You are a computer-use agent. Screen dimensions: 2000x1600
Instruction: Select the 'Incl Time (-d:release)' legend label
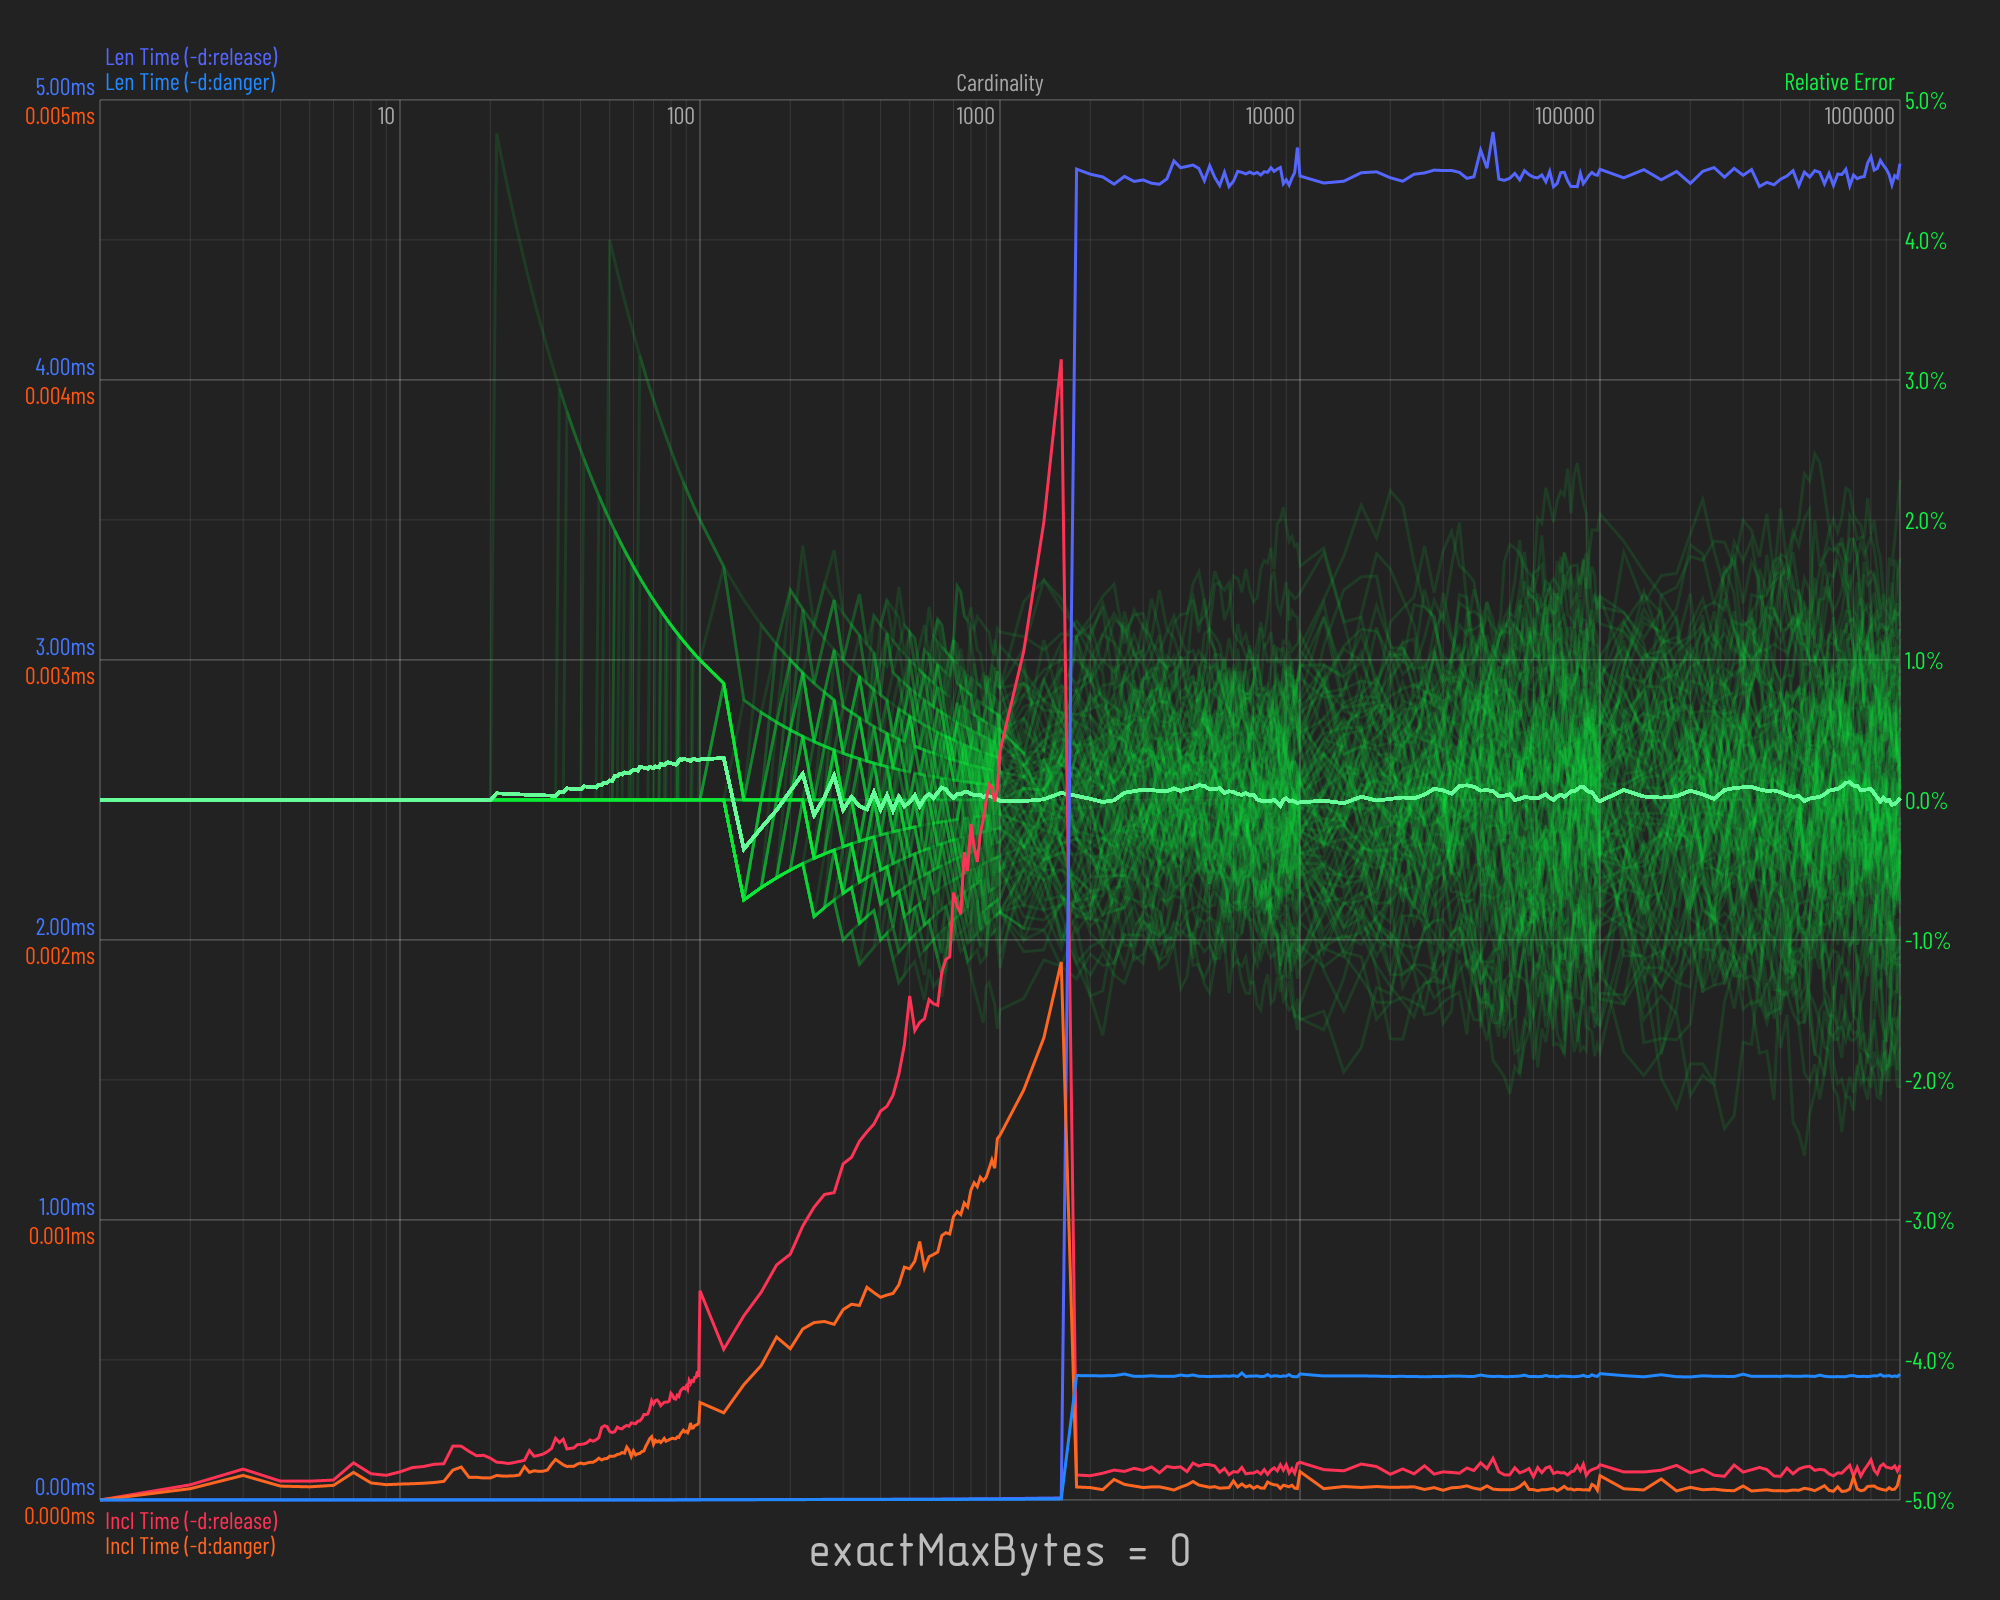[x=191, y=1521]
